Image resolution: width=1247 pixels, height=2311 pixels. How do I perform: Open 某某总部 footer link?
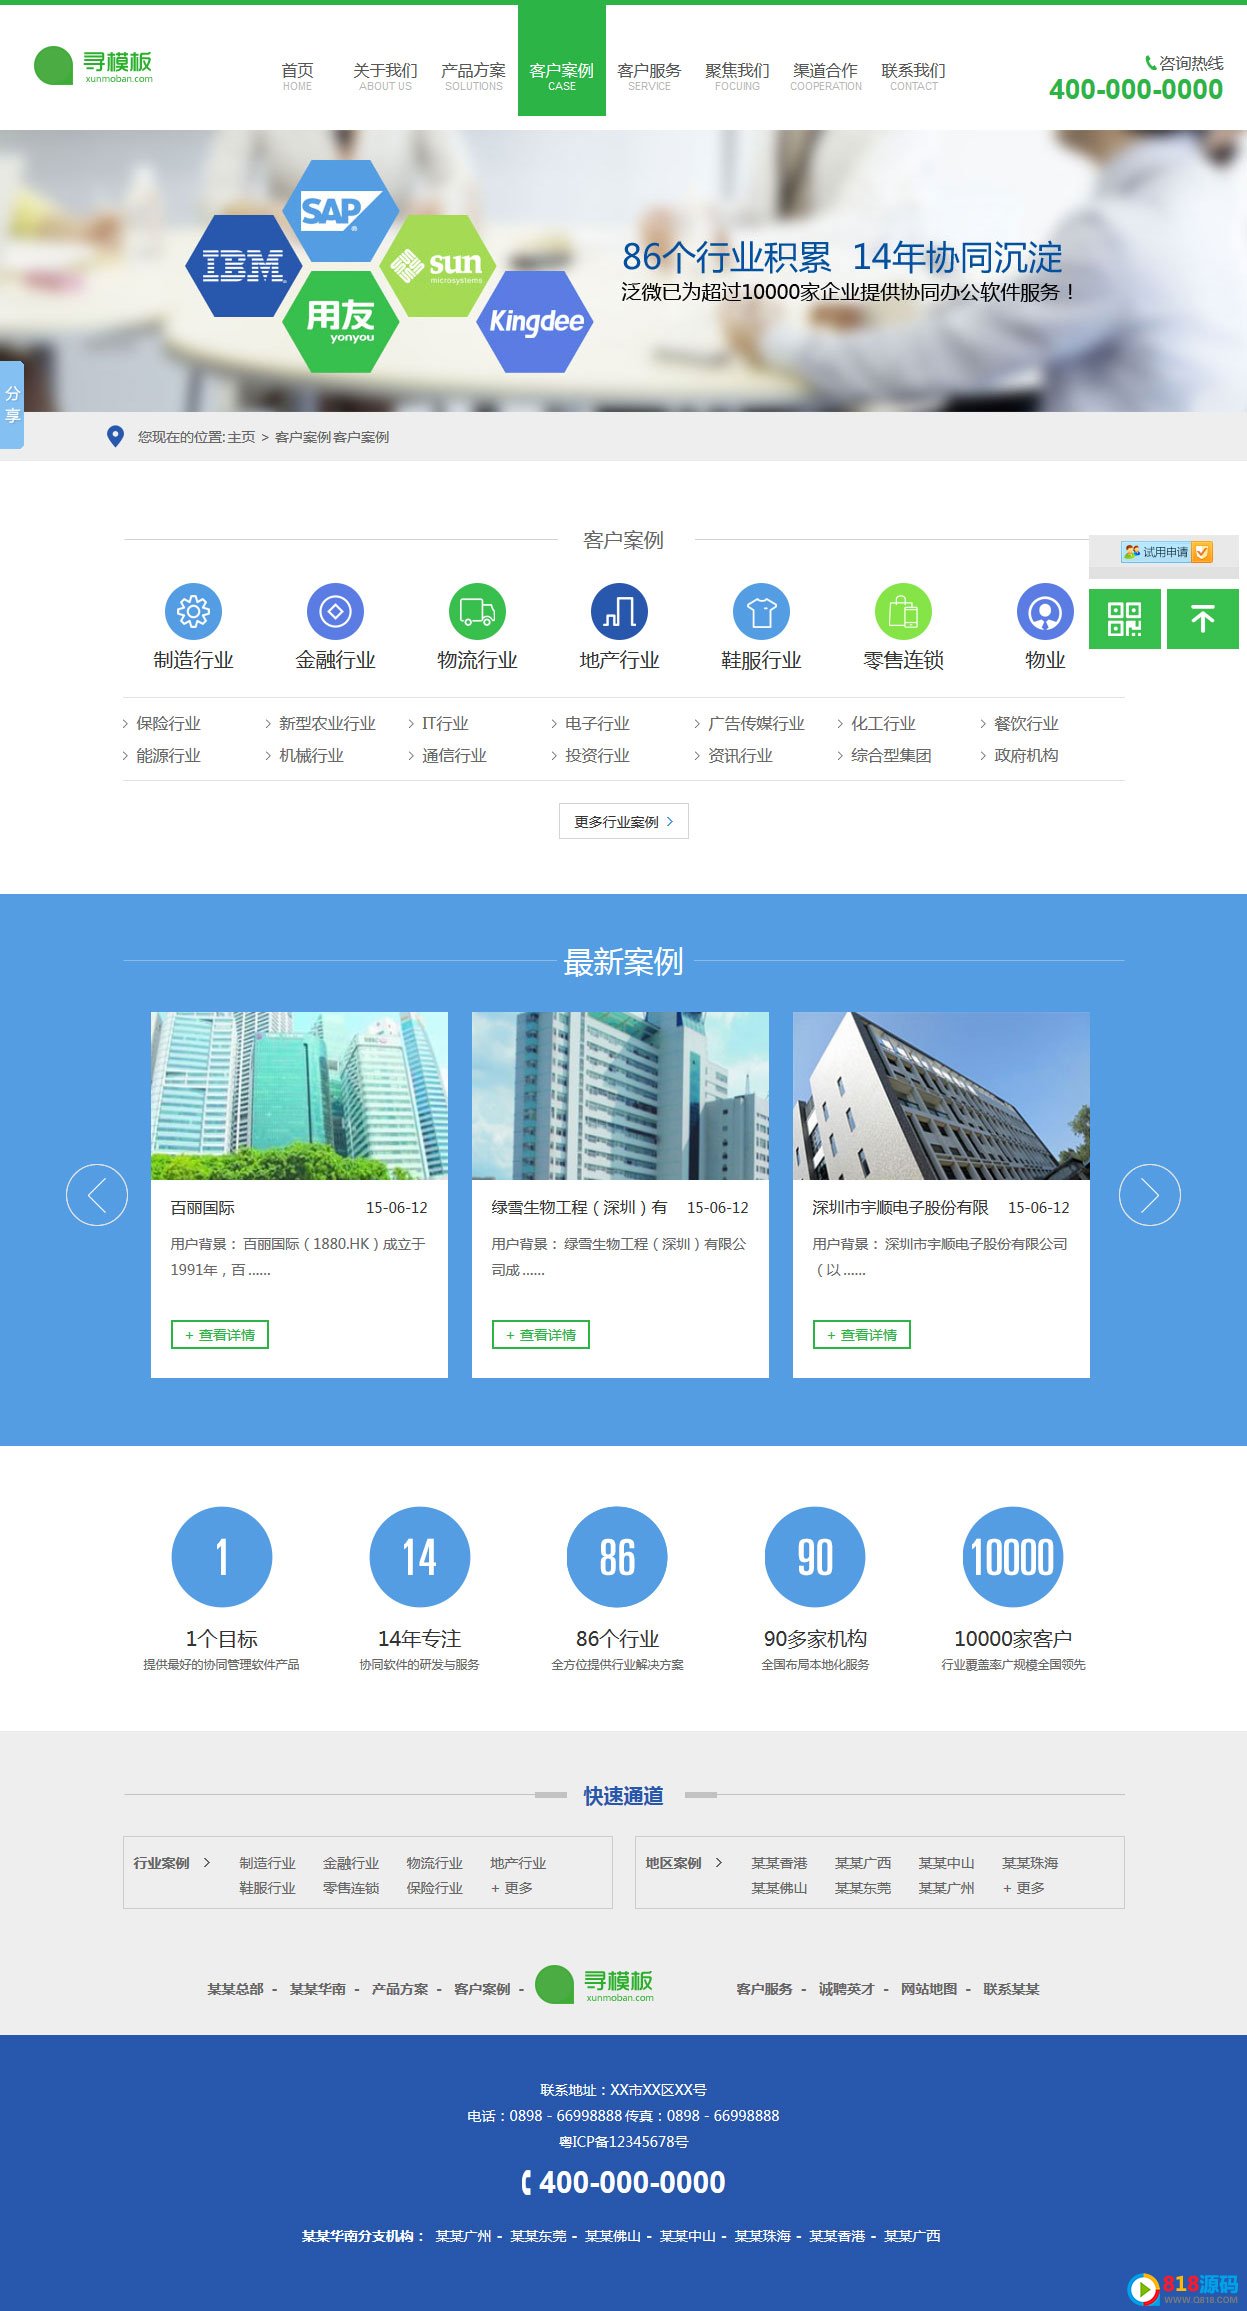point(235,1989)
